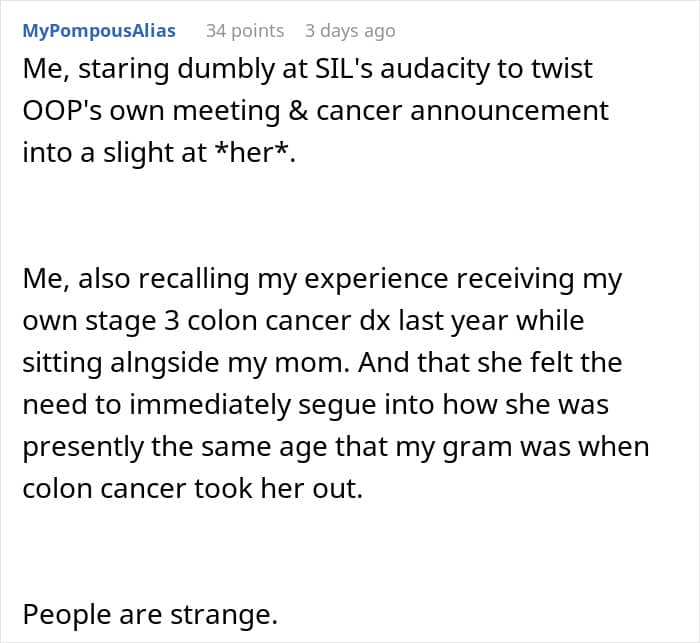Click the word audacity in first line
The image size is (700, 643).
(x=451, y=69)
